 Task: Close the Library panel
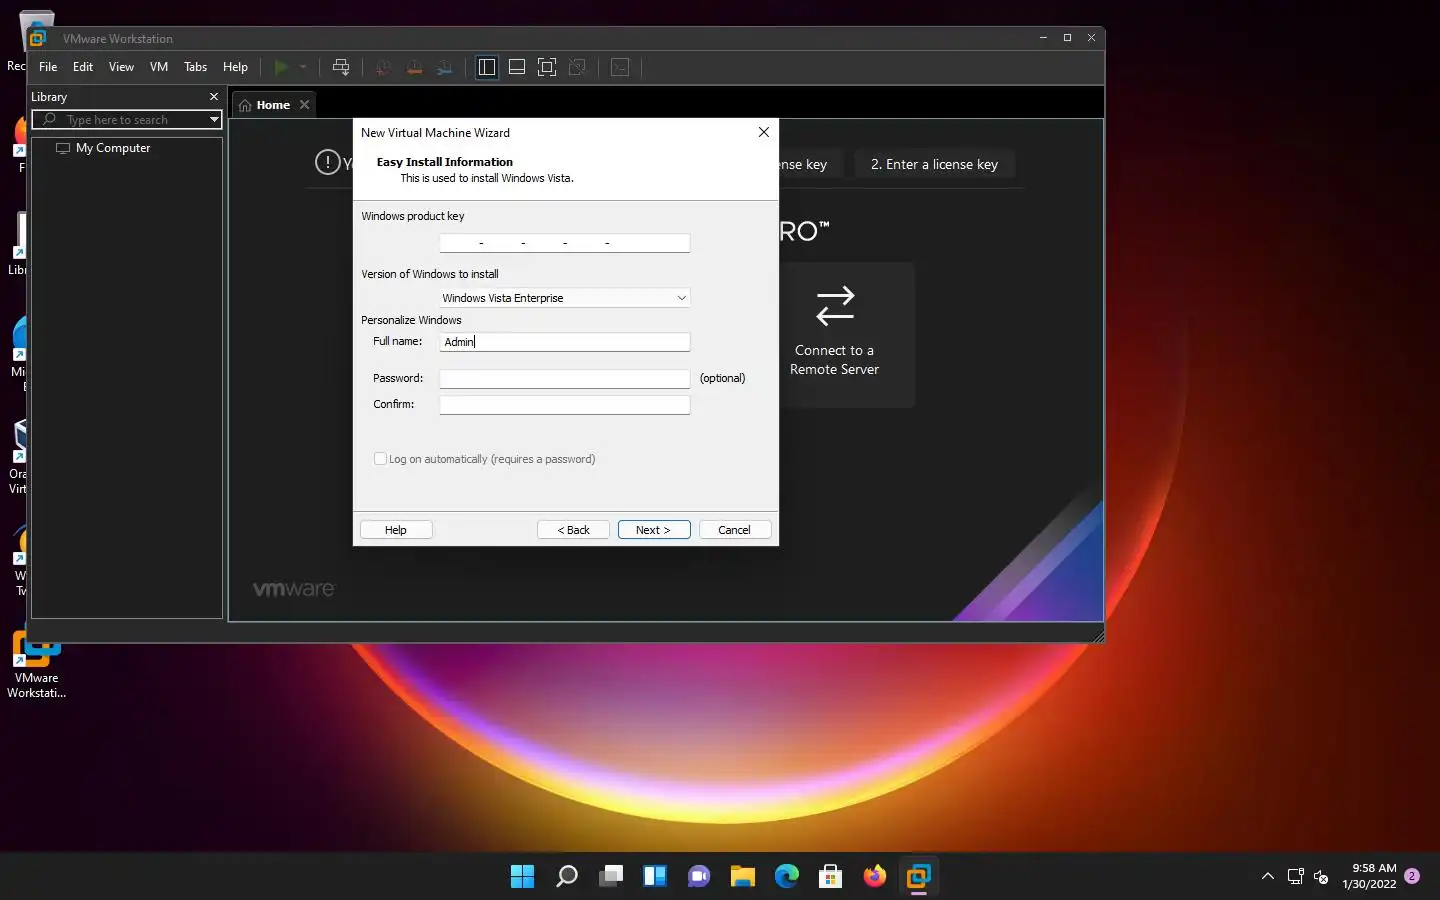[x=214, y=97]
